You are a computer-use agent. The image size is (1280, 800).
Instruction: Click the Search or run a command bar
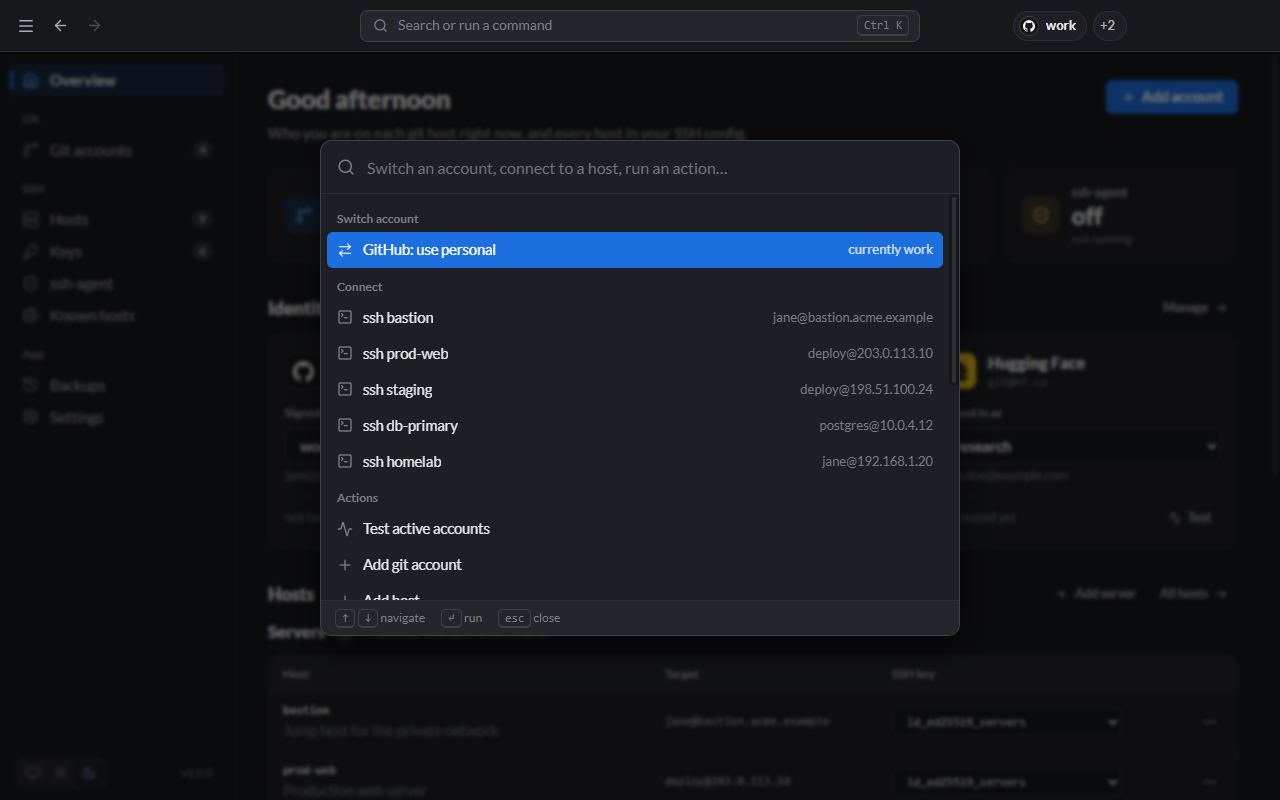pyautogui.click(x=640, y=26)
